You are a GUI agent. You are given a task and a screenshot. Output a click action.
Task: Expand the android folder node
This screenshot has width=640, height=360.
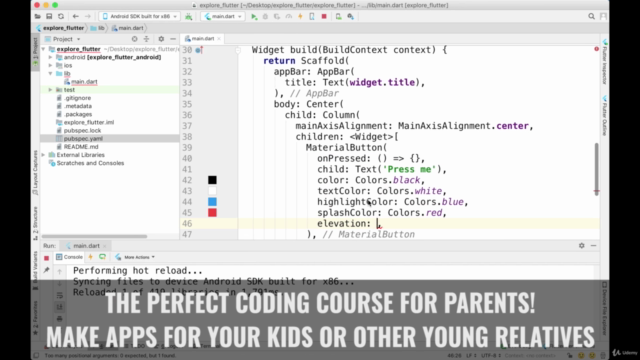point(51,57)
